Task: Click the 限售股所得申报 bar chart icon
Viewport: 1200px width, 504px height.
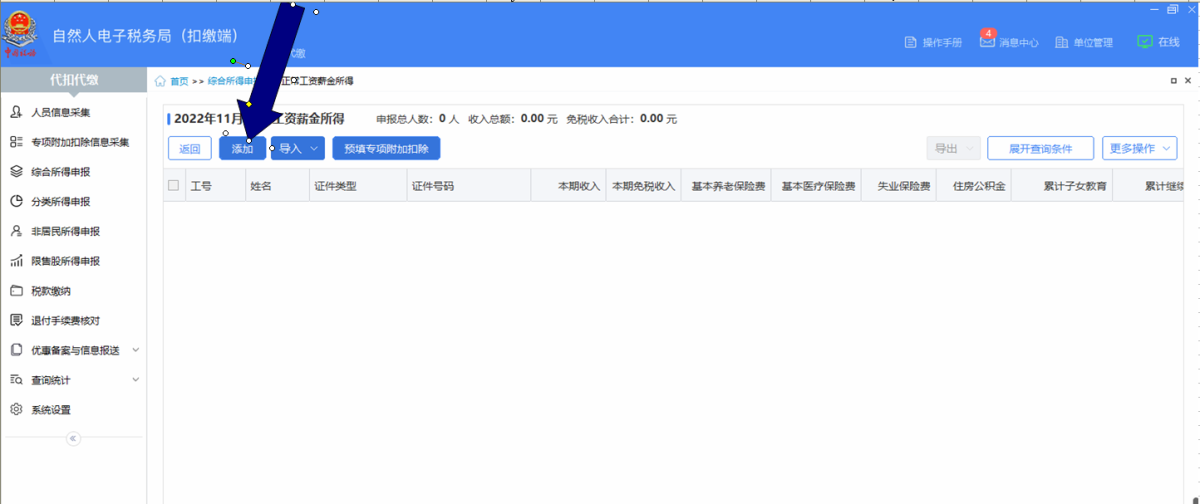Action: (16, 261)
